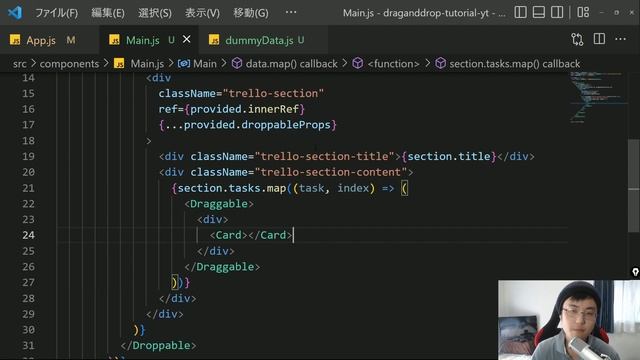Screen dimensions: 640x360
Task: Close the Main.js tab
Action: pos(187,39)
